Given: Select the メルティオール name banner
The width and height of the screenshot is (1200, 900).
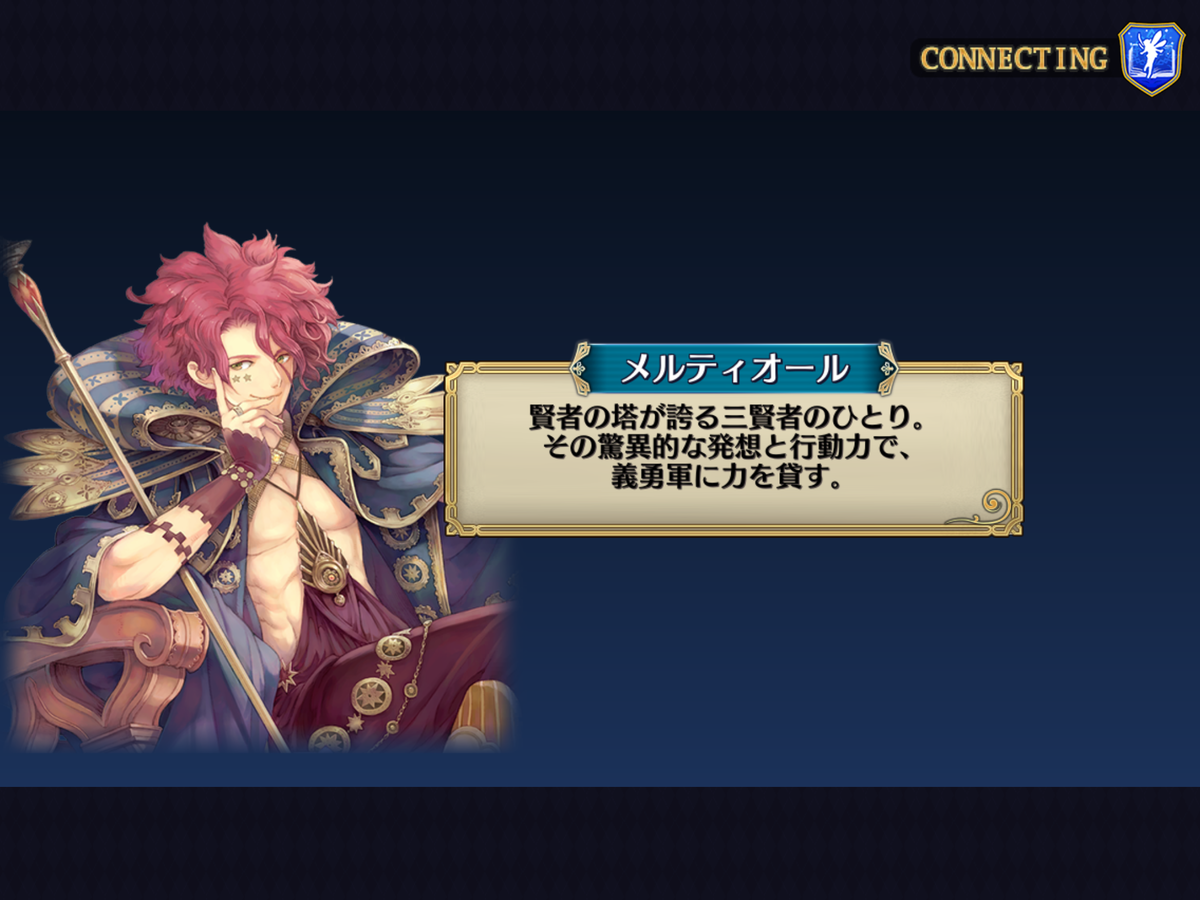Looking at the screenshot, I should (734, 369).
